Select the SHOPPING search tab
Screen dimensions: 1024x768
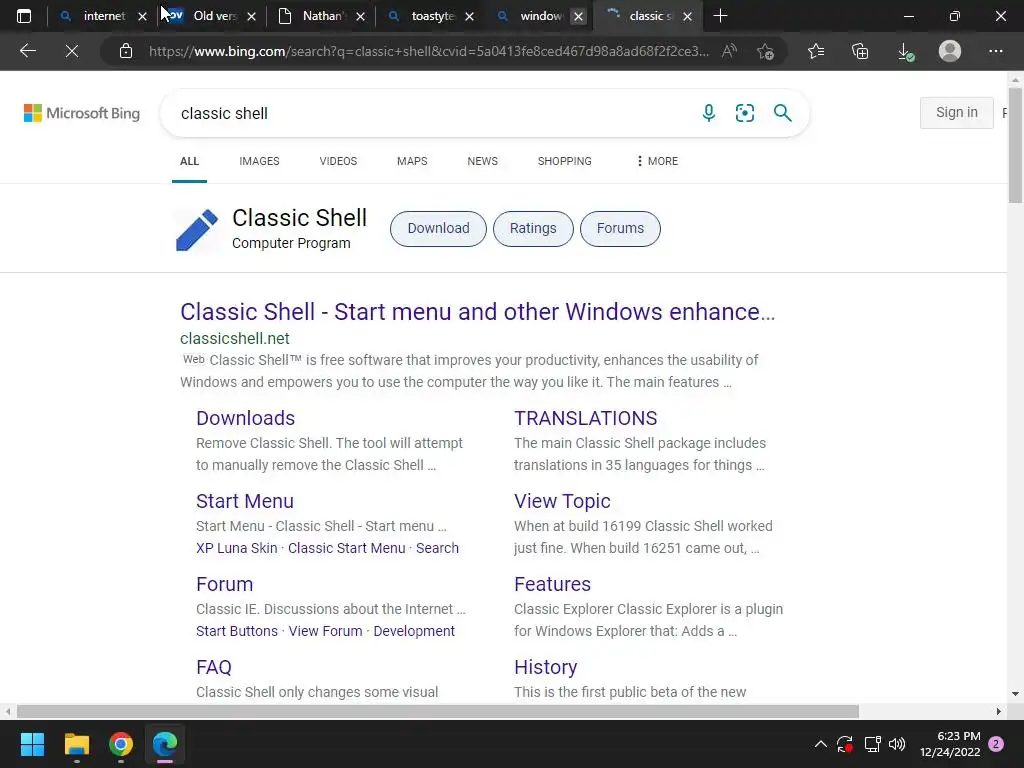(x=564, y=161)
